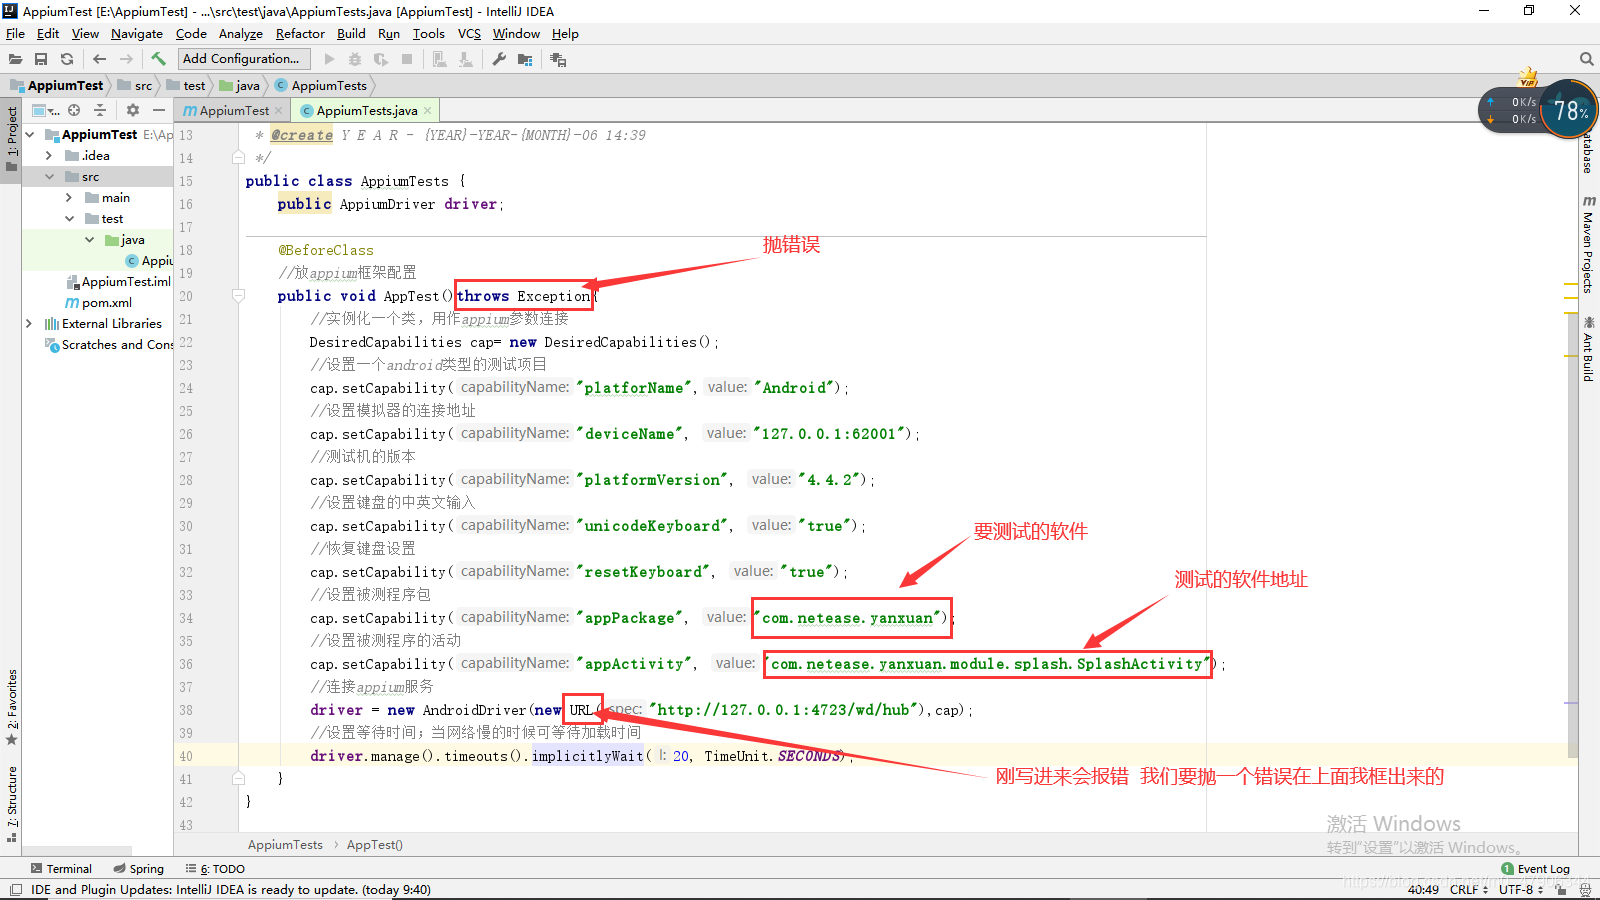The image size is (1600, 900).
Task: Open Project view mode dropdown
Action: point(46,110)
